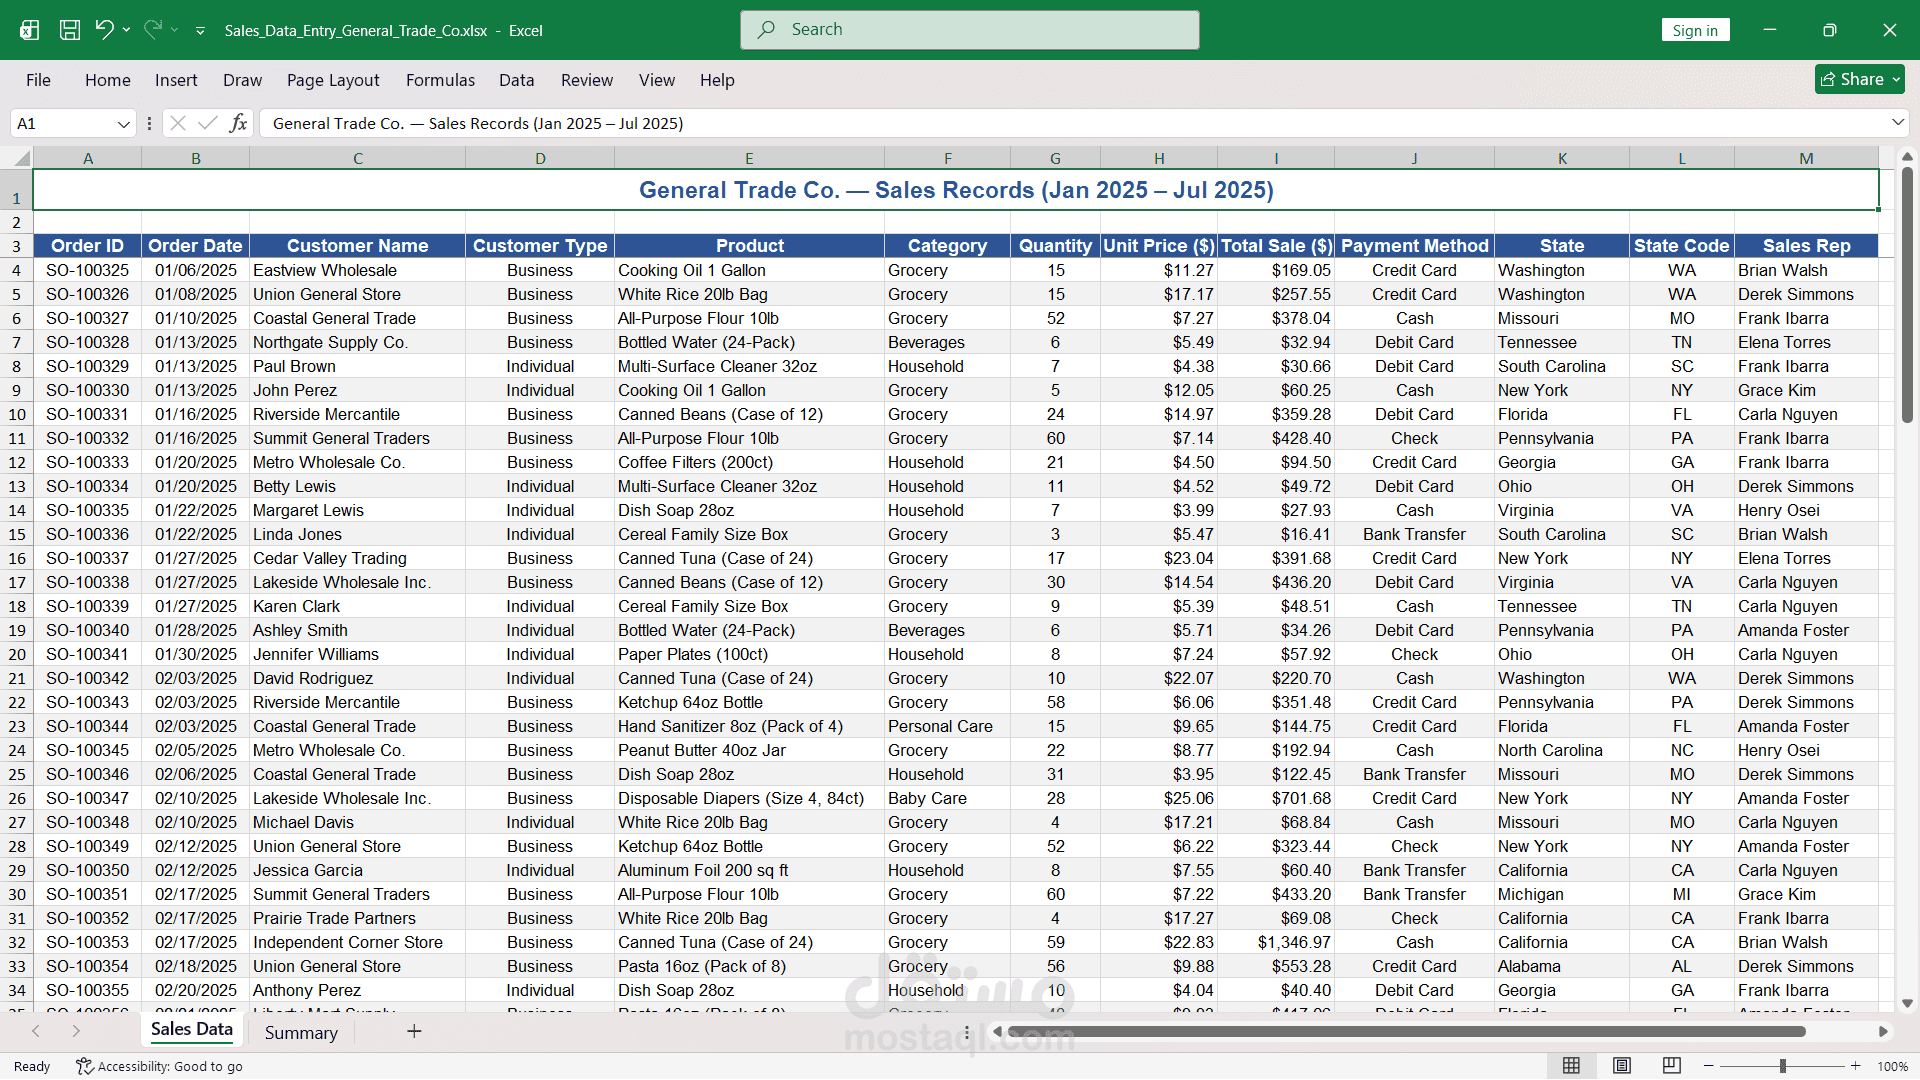Viewport: 1920px width, 1080px height.
Task: Select column M header
Action: [x=1806, y=158]
